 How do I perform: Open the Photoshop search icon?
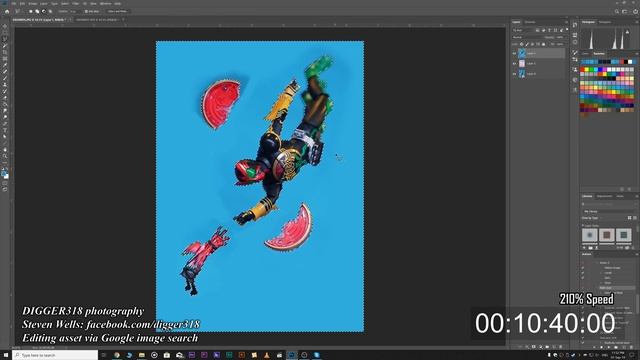(617, 11)
